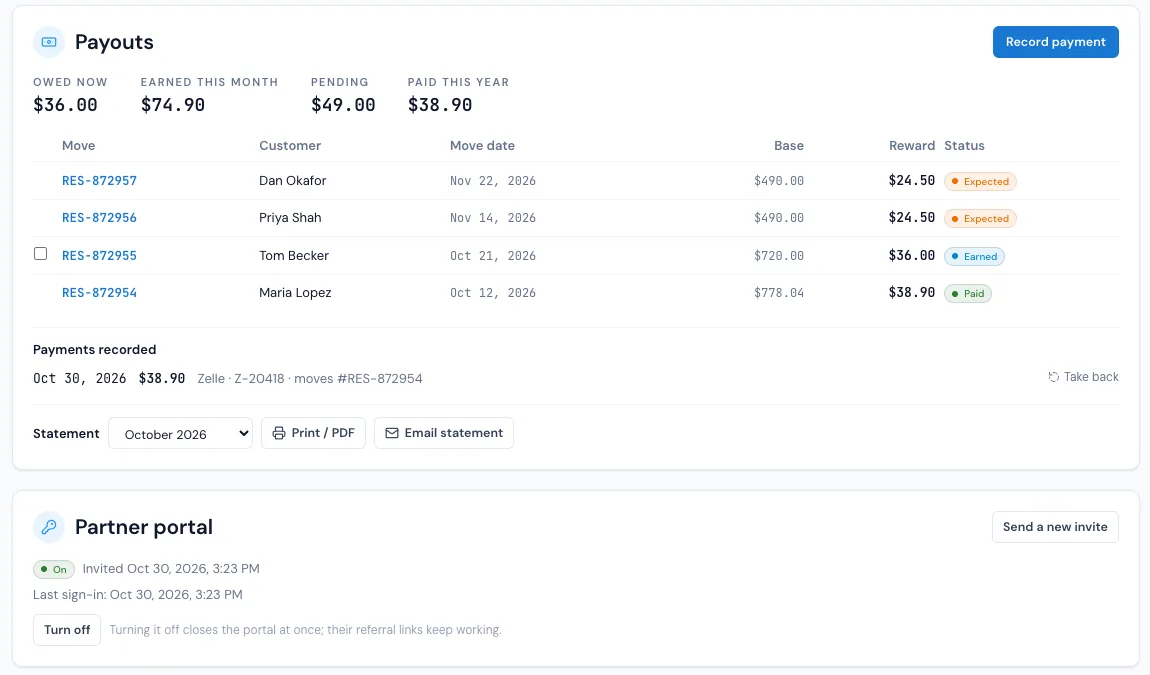Click the move date Nov 14, 2026

(493, 218)
